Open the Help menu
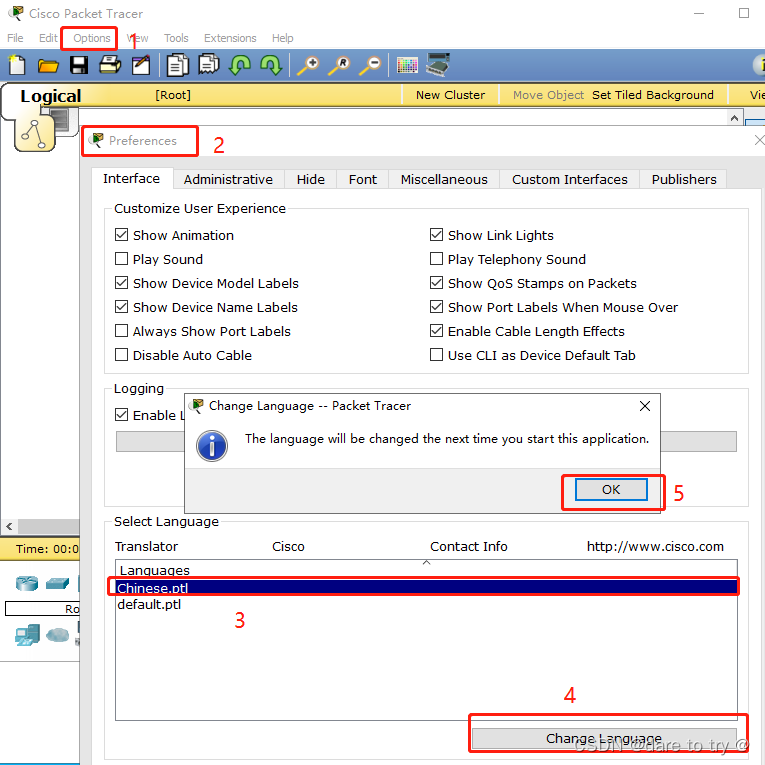The height and width of the screenshot is (765, 765). (x=282, y=38)
